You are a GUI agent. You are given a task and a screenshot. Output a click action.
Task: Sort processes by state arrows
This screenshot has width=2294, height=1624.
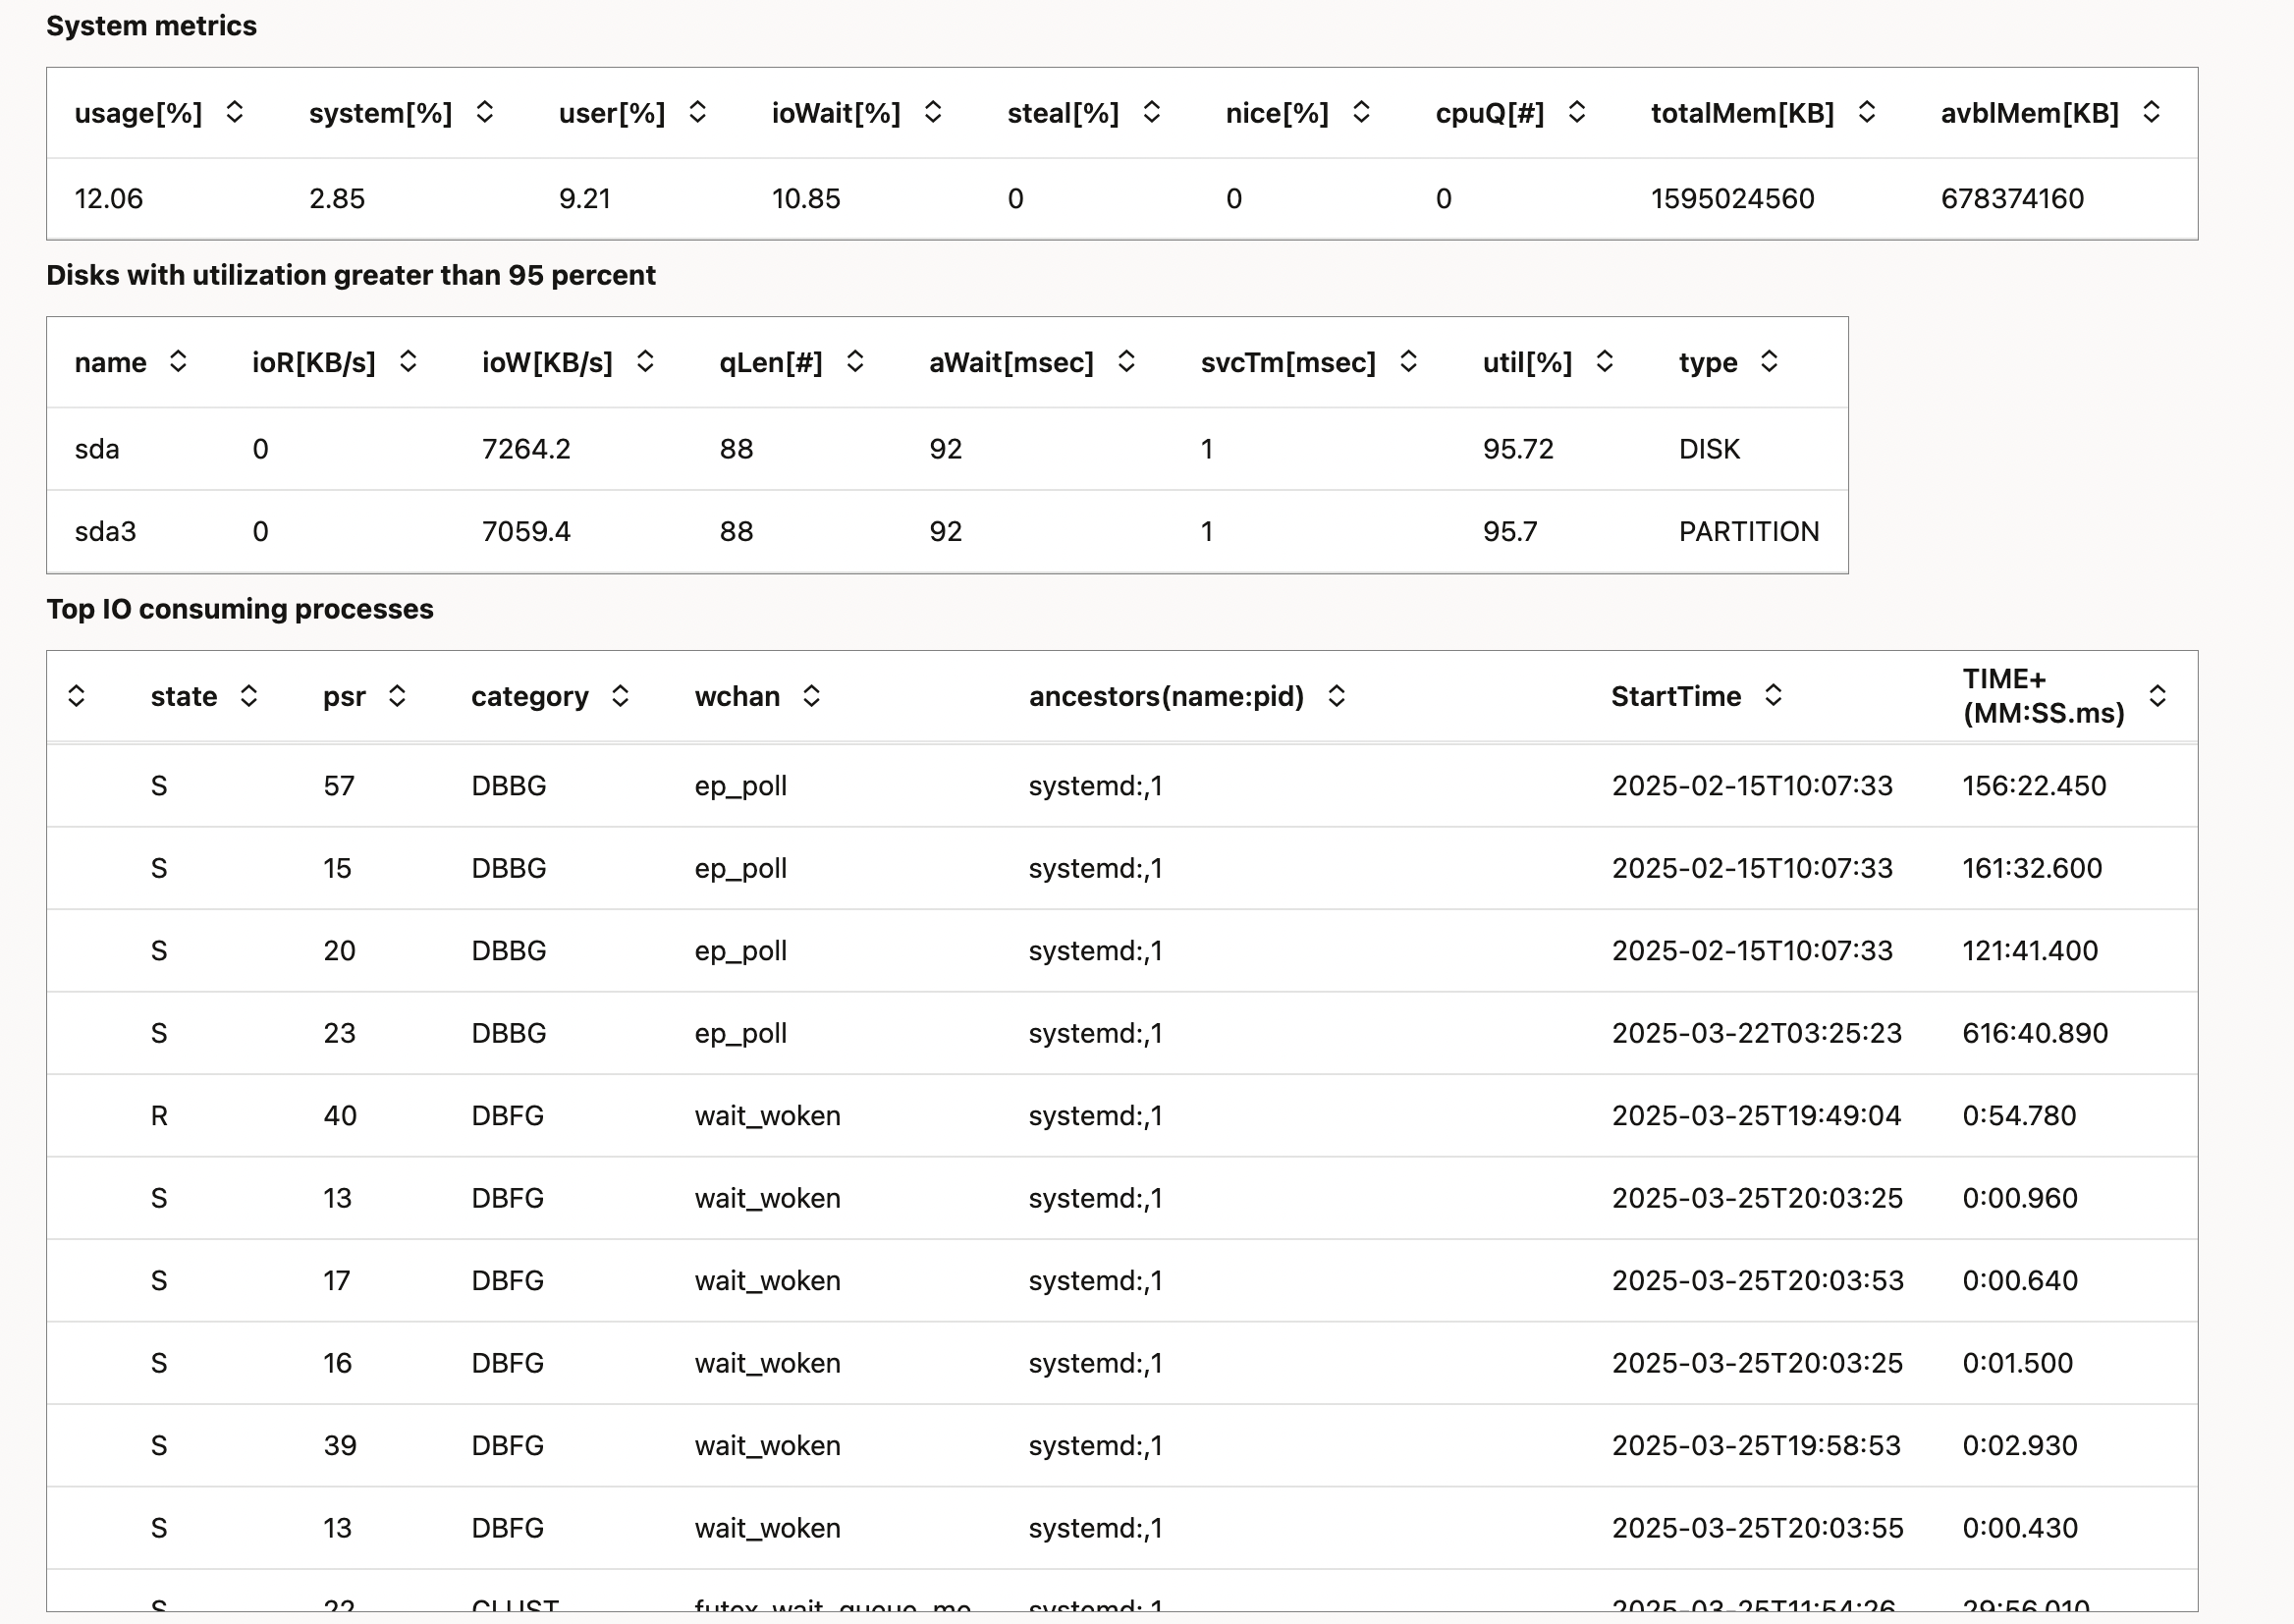tap(249, 695)
